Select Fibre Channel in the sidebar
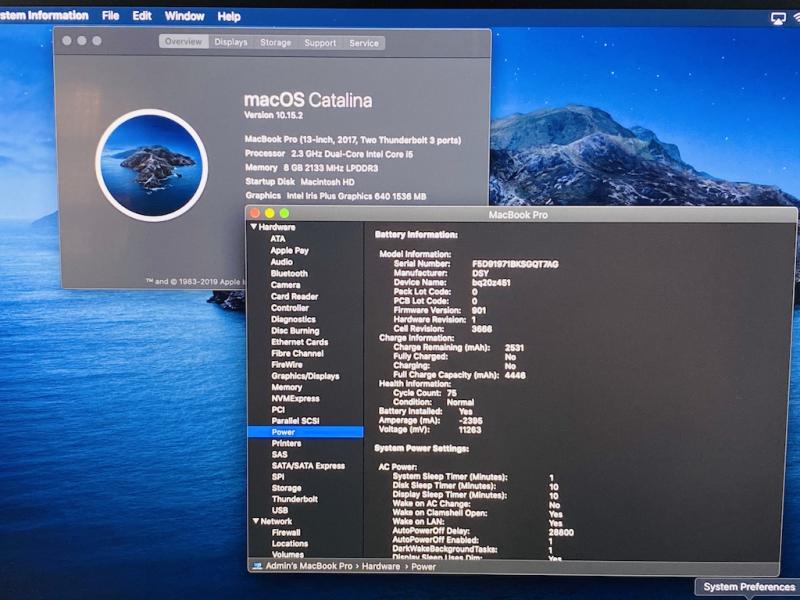The image size is (800, 600). [297, 353]
